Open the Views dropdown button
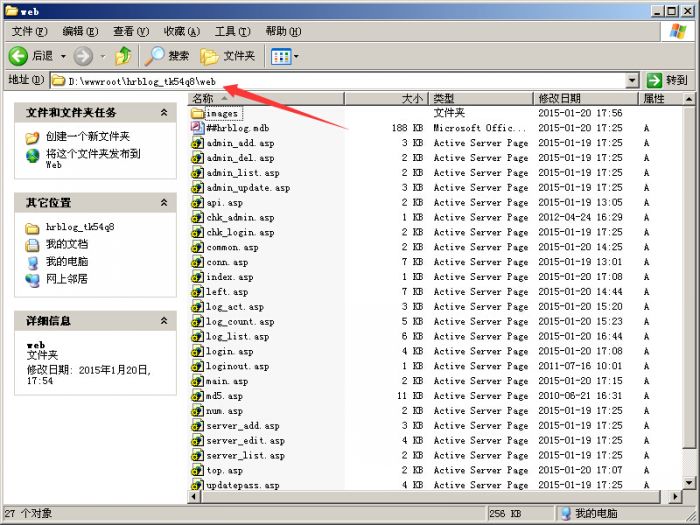The image size is (700, 525). 285,56
